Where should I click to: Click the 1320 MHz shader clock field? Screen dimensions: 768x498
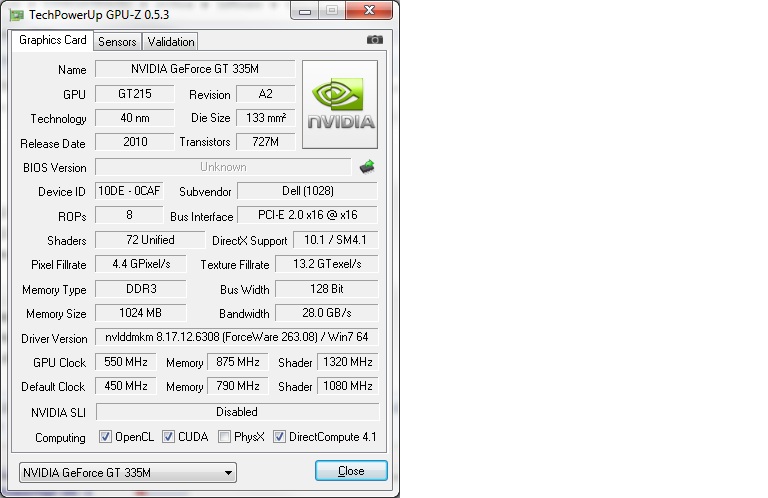click(348, 362)
